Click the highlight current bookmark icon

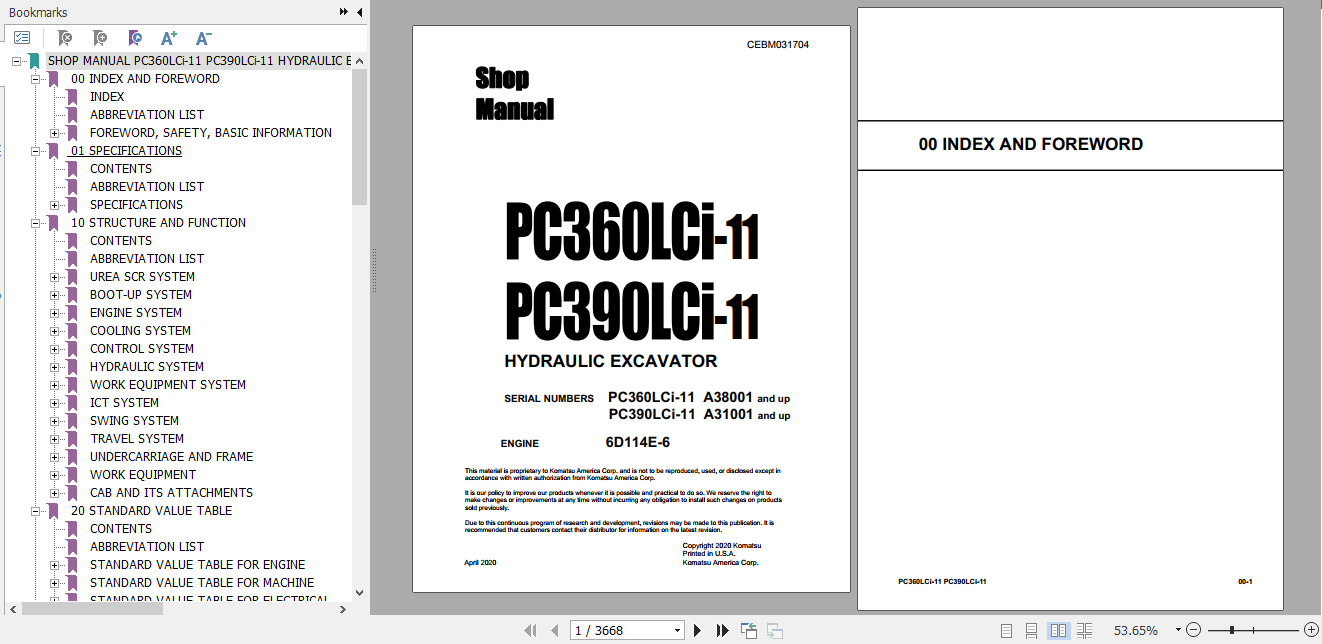[134, 38]
